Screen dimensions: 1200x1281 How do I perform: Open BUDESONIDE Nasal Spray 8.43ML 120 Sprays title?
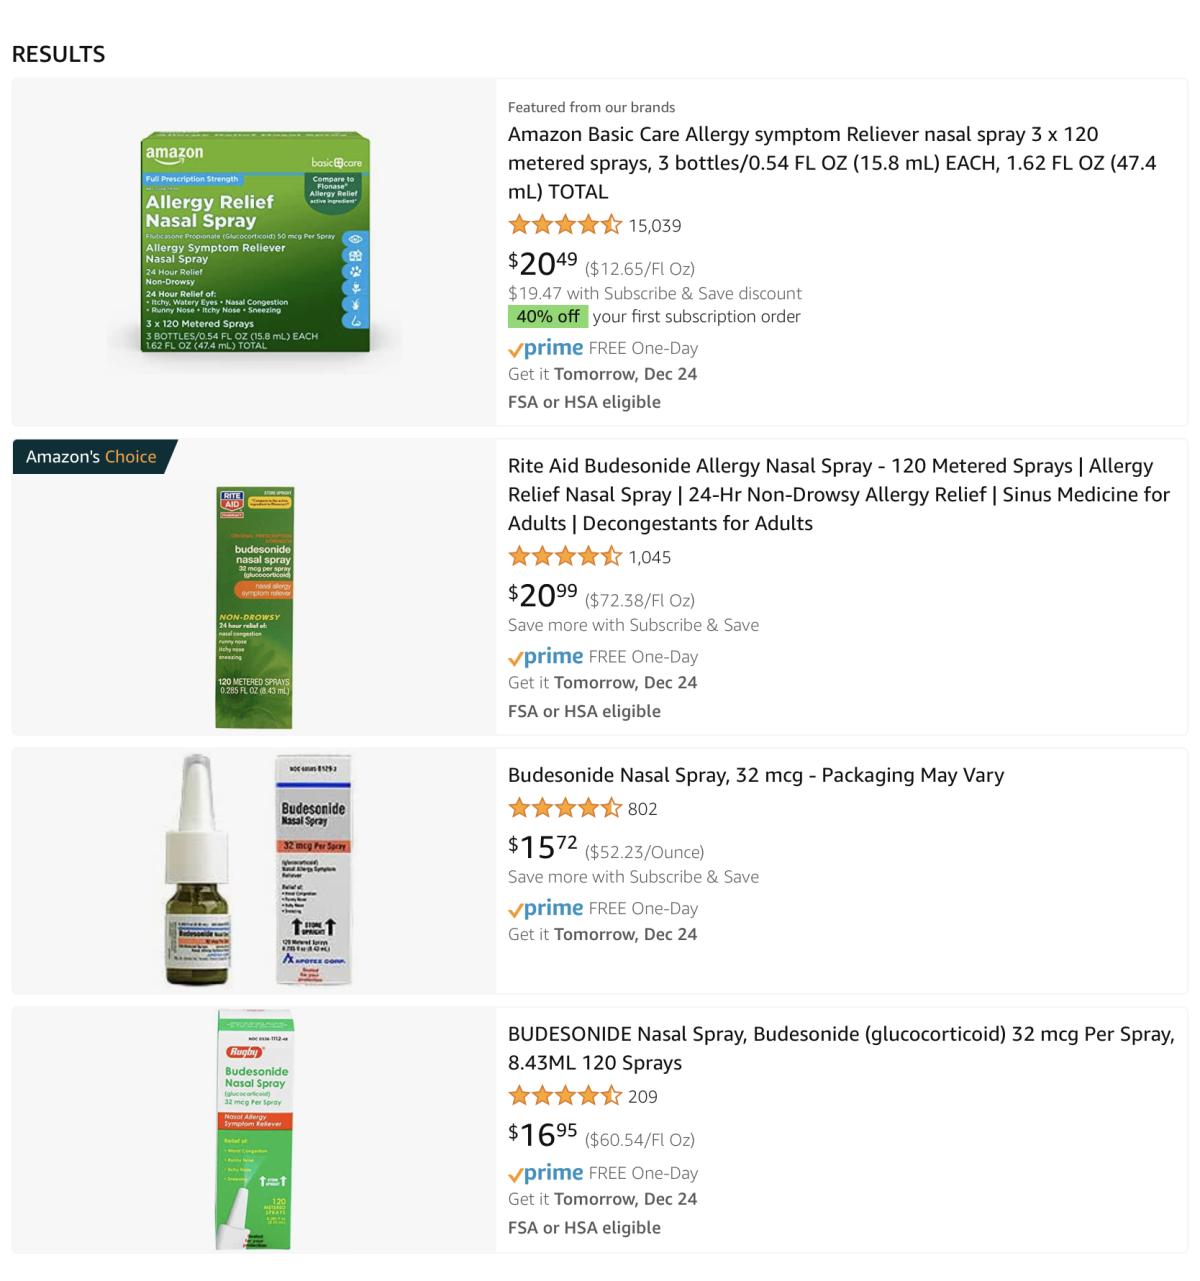click(x=841, y=1048)
